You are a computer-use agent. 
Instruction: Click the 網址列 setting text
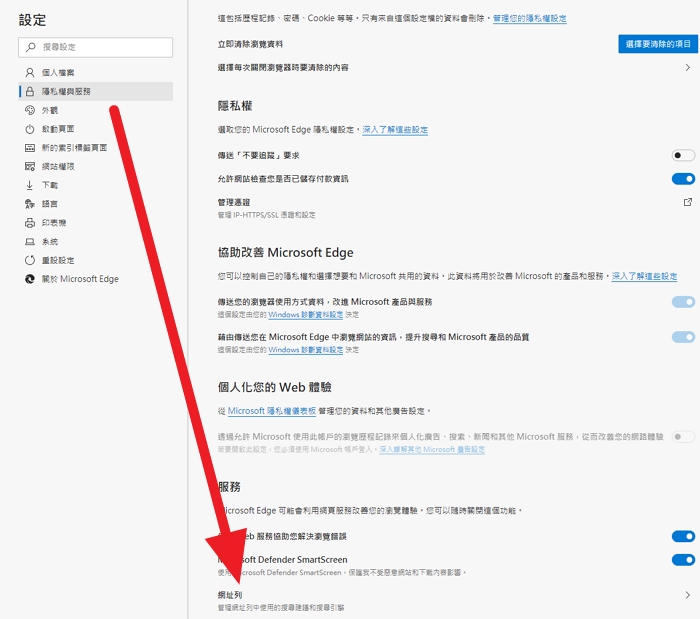click(x=230, y=595)
